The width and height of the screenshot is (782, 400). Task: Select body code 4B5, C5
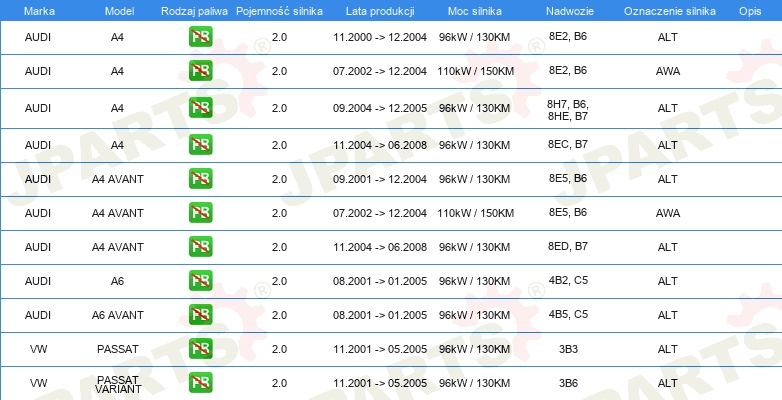[x=568, y=314]
